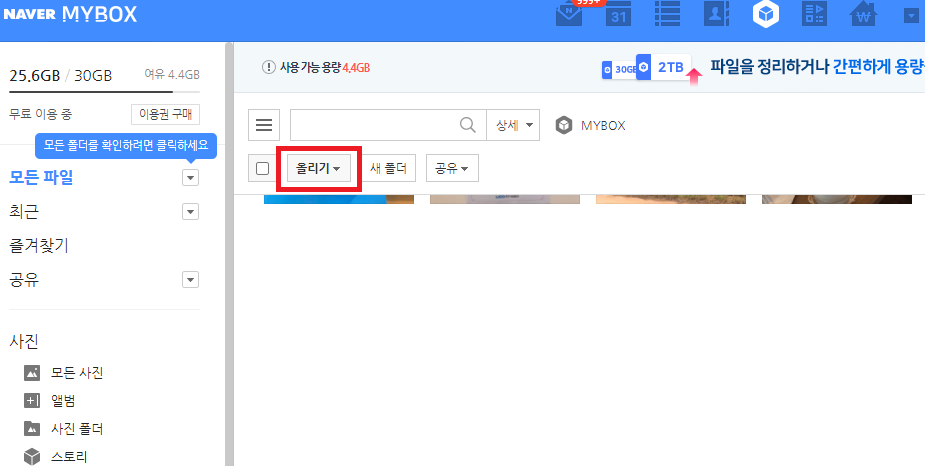Open the address book icon in header

click(717, 14)
